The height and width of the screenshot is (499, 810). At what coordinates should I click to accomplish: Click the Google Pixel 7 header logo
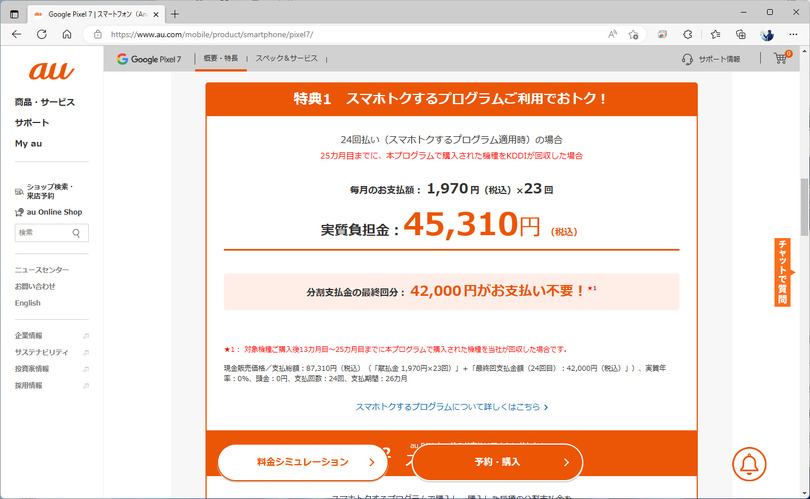coord(149,59)
